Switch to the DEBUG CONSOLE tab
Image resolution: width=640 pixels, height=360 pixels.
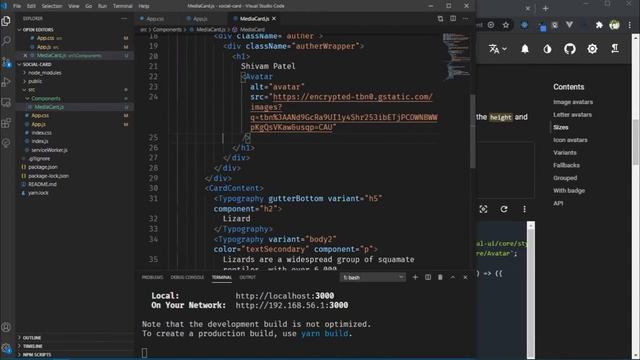(187, 278)
